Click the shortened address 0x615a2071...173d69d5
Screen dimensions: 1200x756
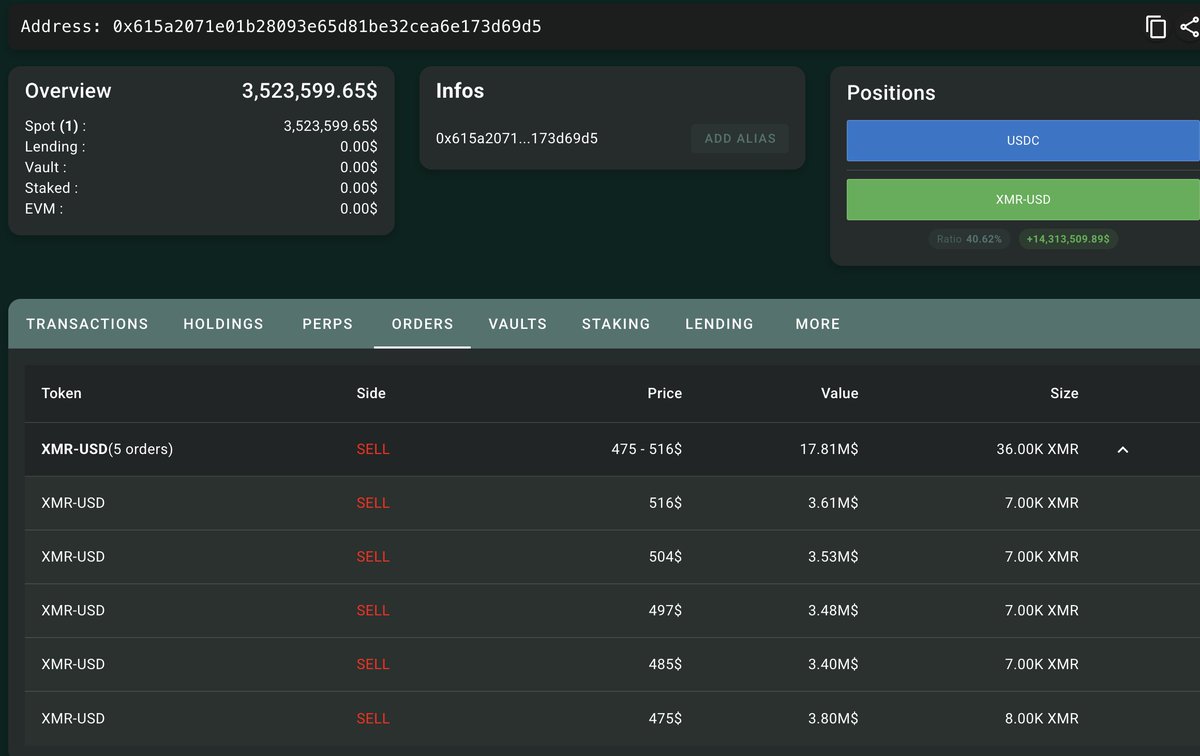517,139
